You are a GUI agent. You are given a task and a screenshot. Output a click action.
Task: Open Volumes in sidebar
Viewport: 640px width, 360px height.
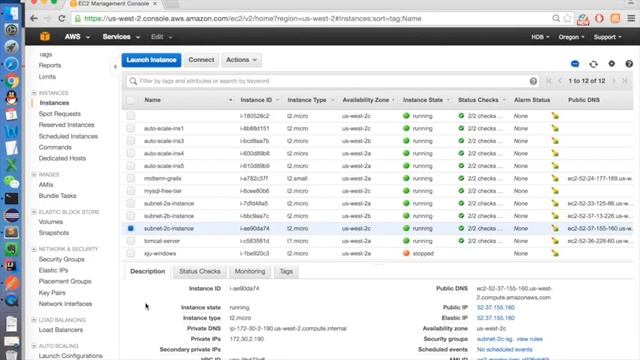click(51, 222)
